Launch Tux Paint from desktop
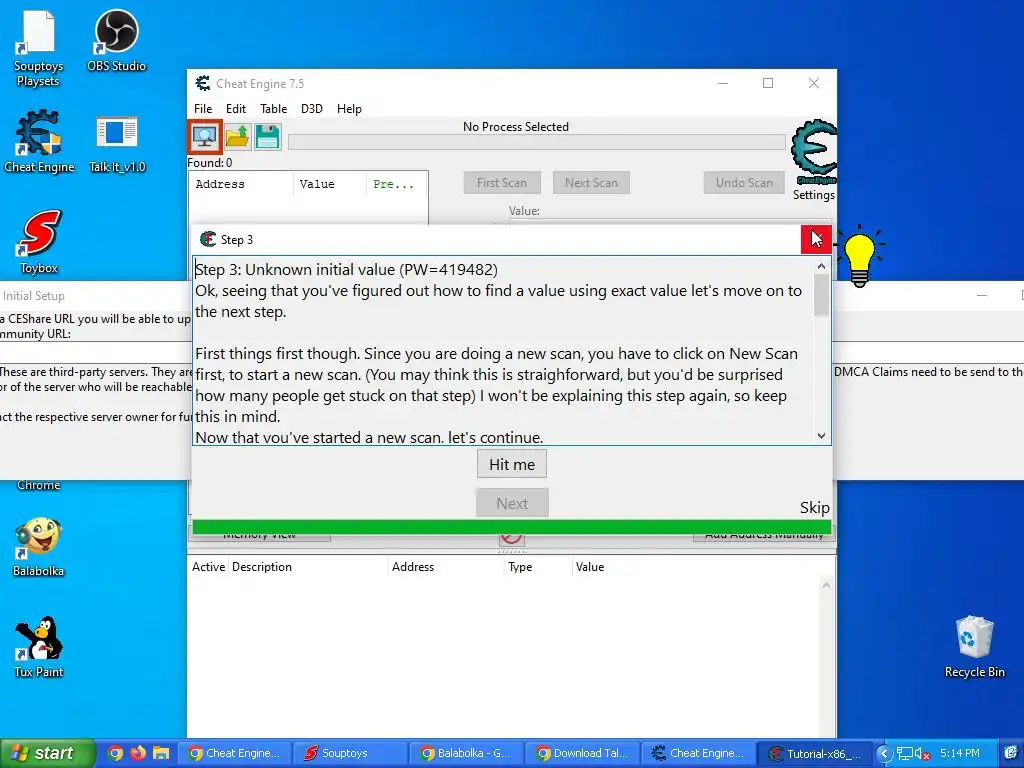 [39, 647]
